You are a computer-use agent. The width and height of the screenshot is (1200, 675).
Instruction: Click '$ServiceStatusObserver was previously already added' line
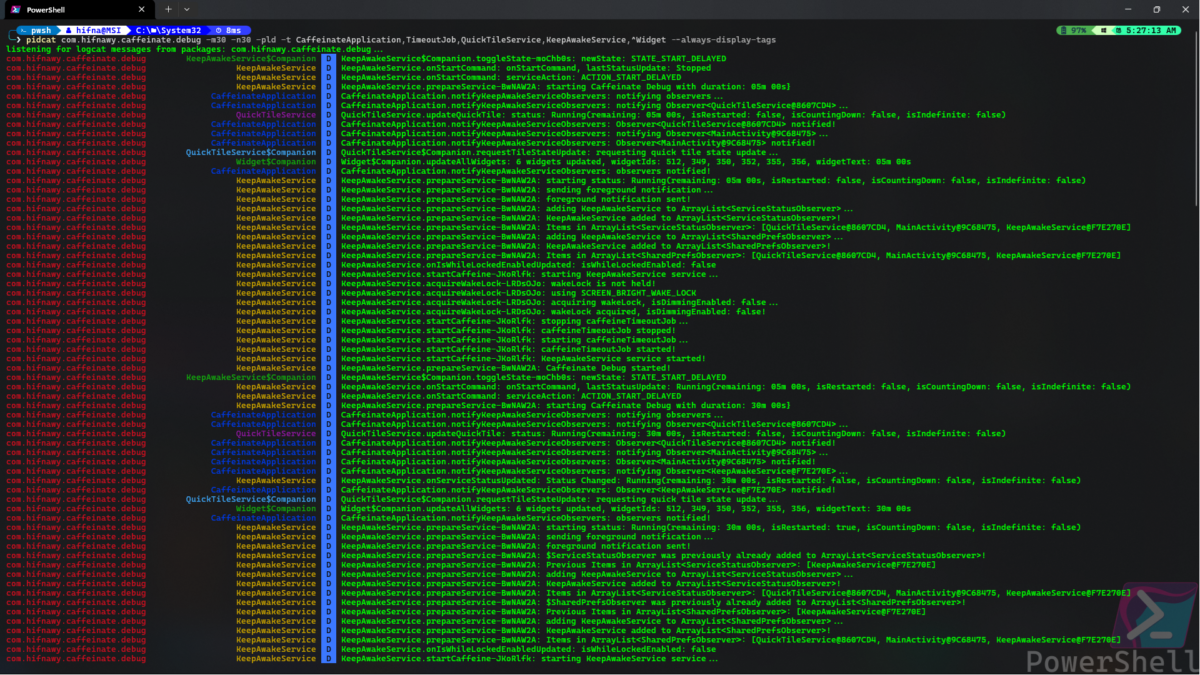click(x=663, y=555)
